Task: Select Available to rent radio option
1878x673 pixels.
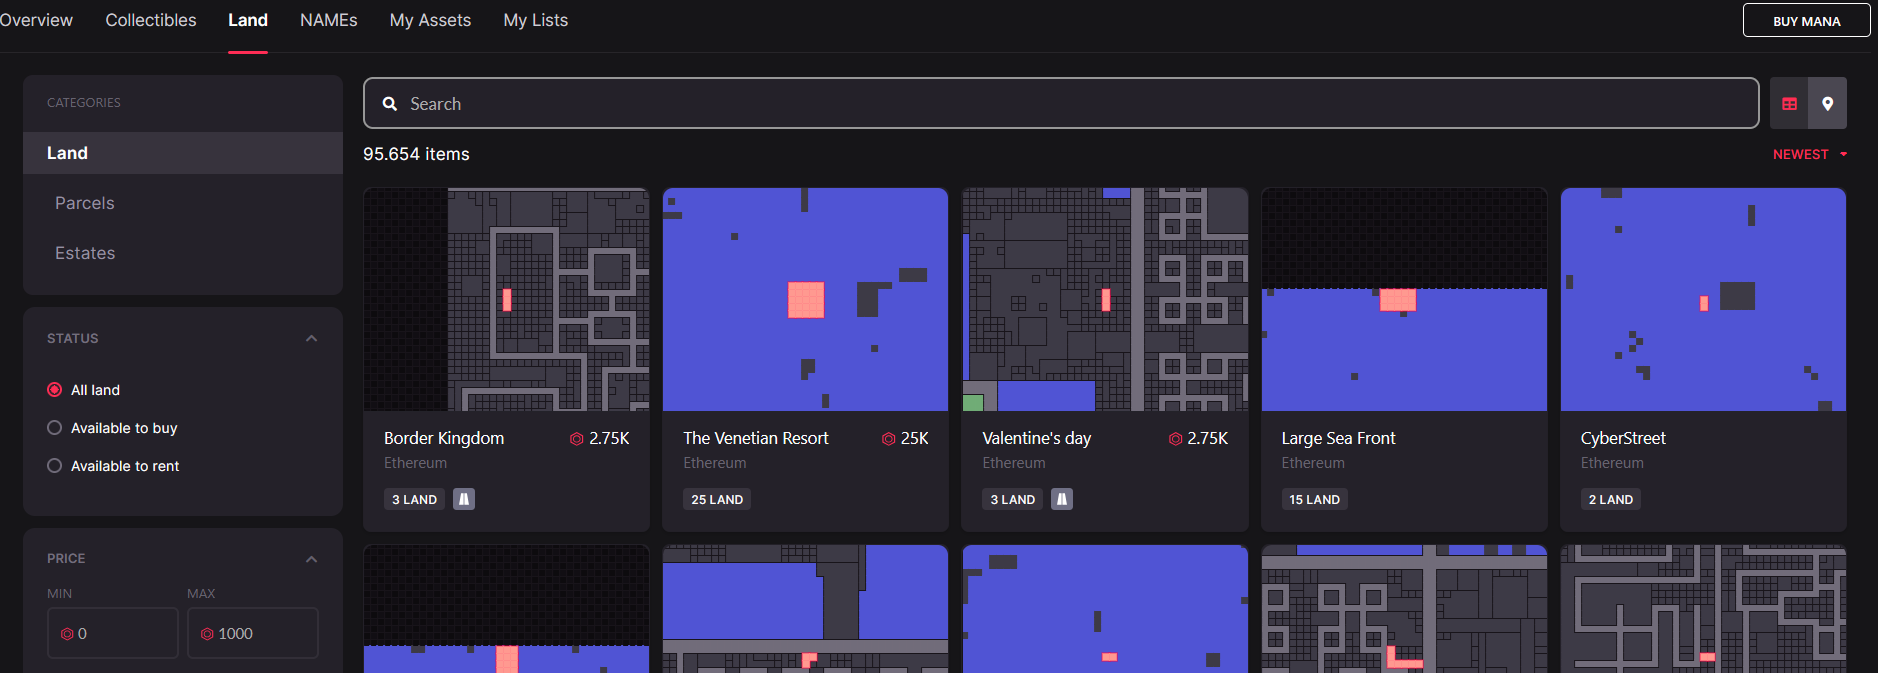Action: click(x=55, y=466)
